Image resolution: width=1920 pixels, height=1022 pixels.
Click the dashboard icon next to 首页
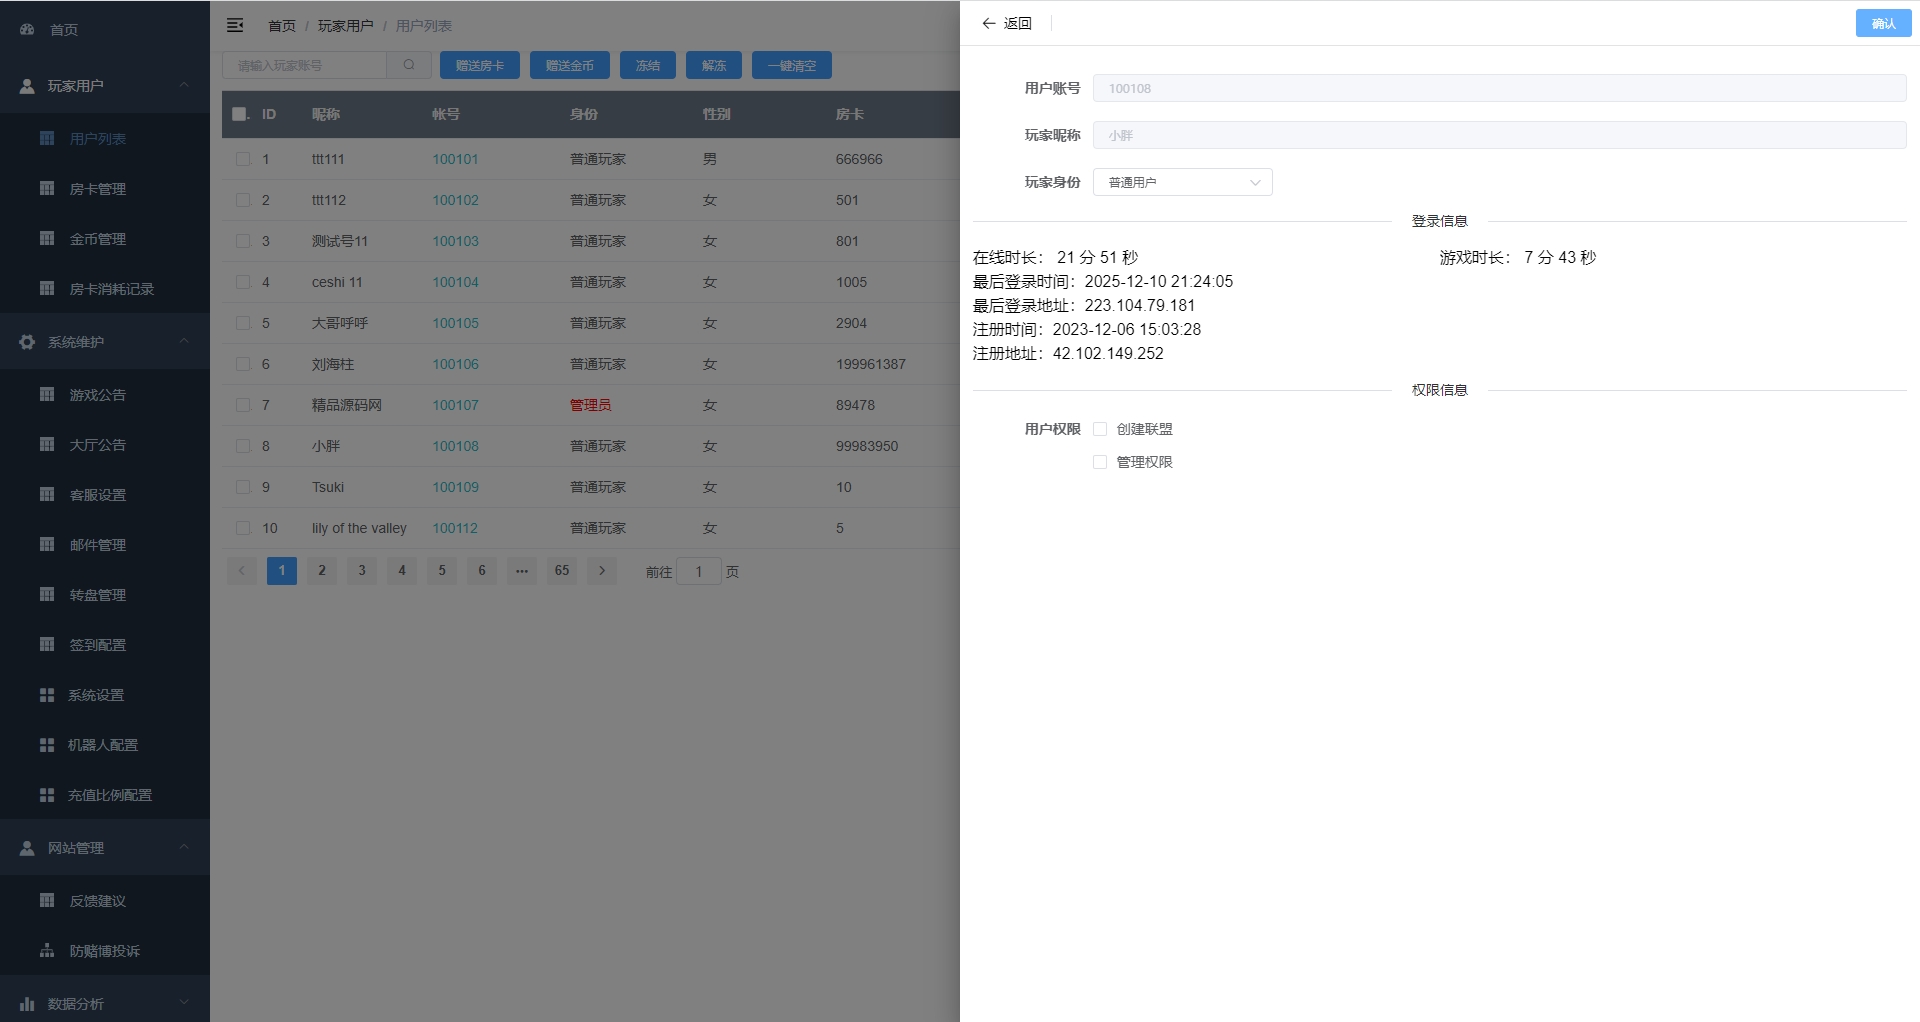[27, 30]
